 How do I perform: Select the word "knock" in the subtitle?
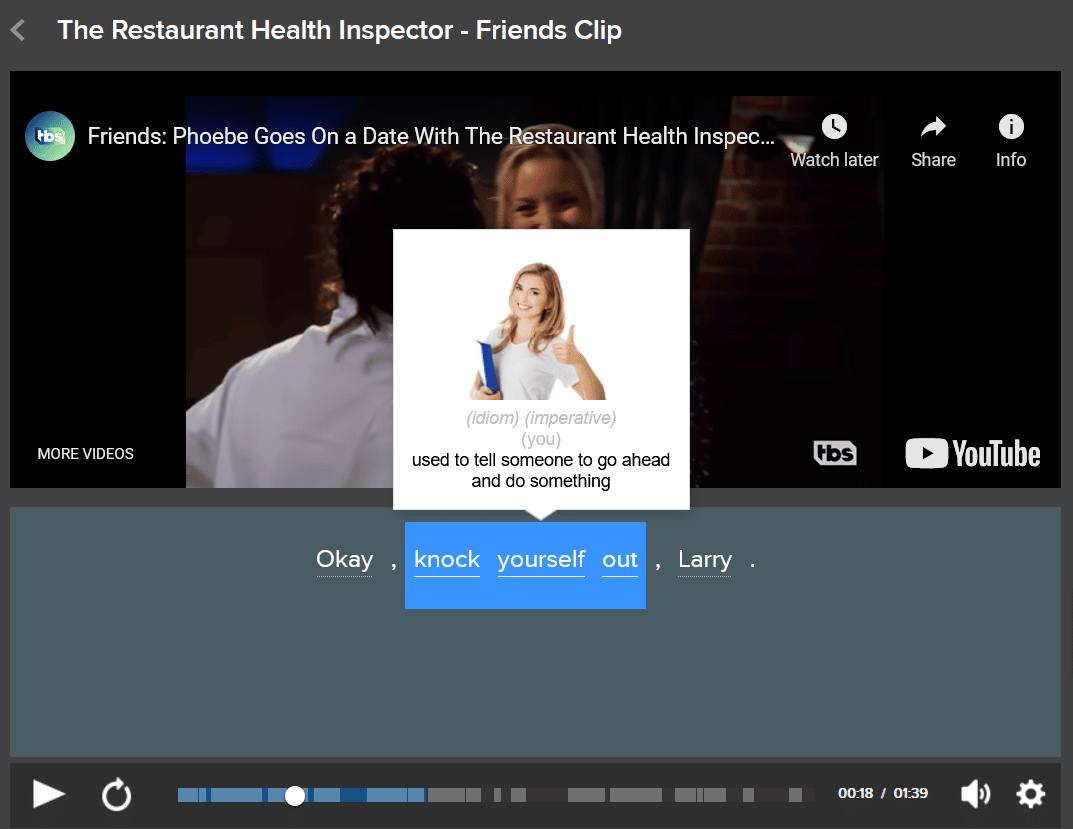click(447, 560)
